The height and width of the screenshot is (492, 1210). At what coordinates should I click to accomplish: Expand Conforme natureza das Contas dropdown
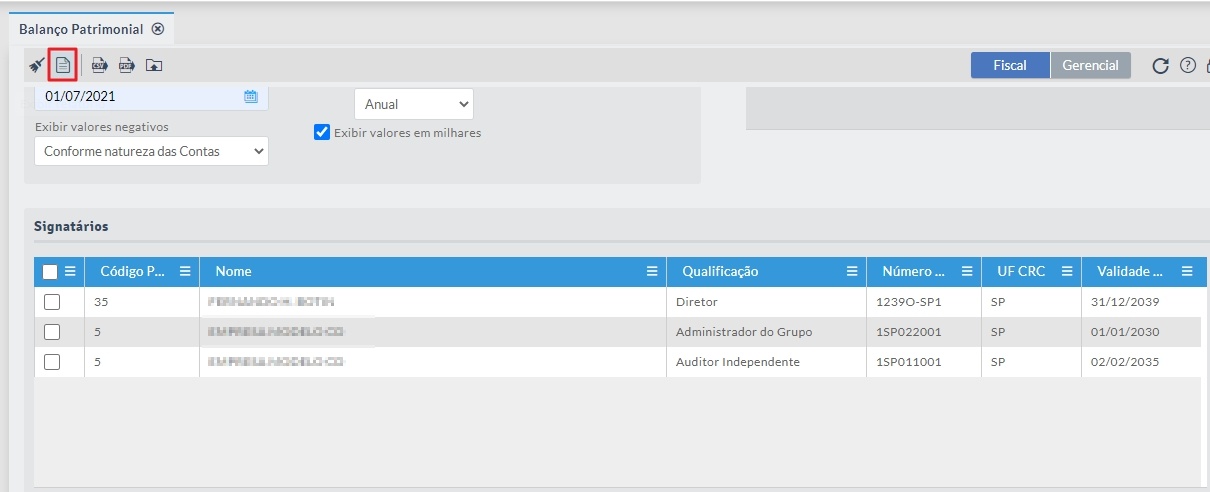click(151, 152)
